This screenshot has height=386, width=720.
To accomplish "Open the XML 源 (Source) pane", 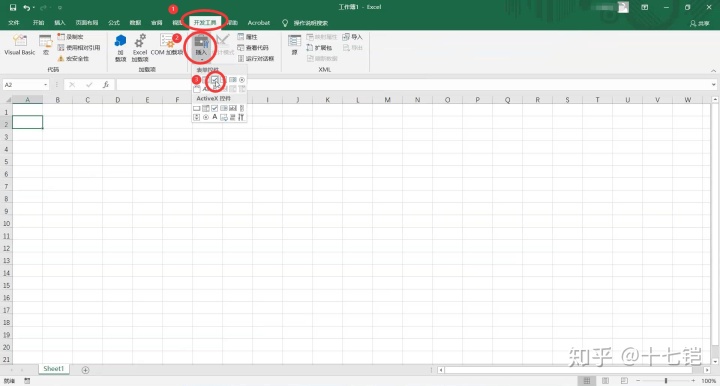I will pos(294,45).
